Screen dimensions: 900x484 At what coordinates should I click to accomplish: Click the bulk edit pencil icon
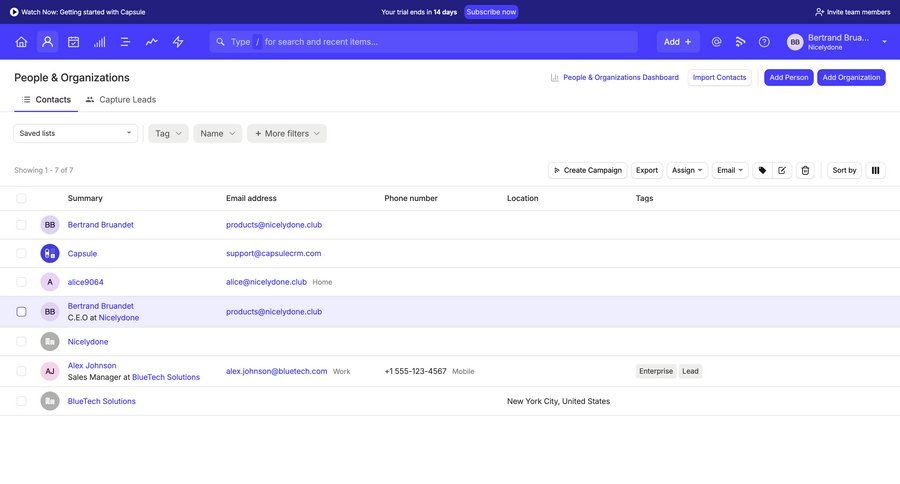point(782,171)
